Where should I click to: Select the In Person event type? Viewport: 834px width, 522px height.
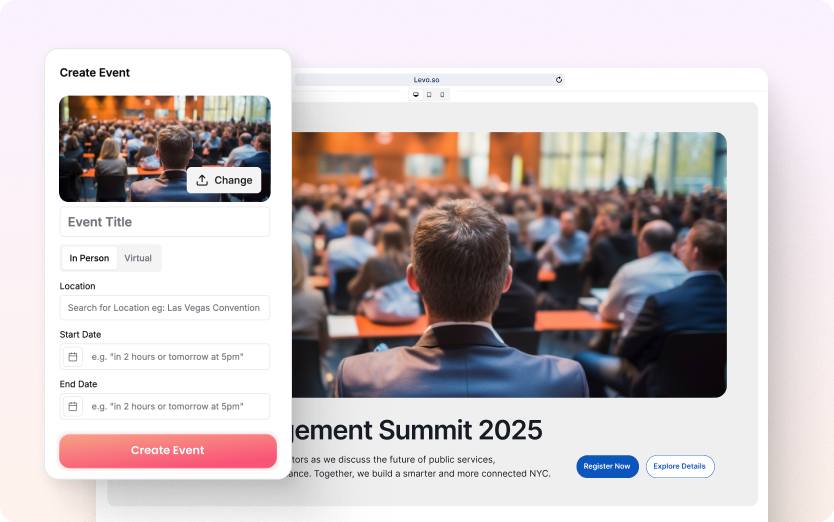tap(89, 258)
